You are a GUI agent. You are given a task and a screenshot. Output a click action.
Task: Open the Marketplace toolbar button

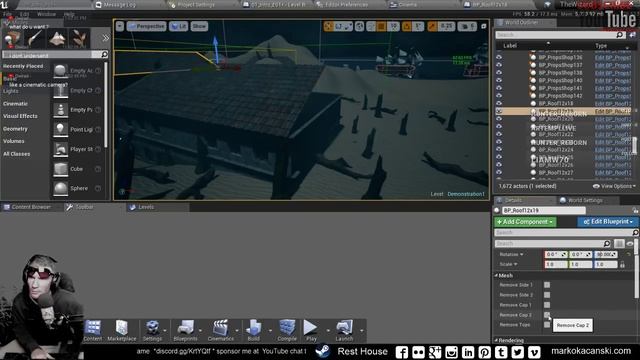[x=122, y=330]
